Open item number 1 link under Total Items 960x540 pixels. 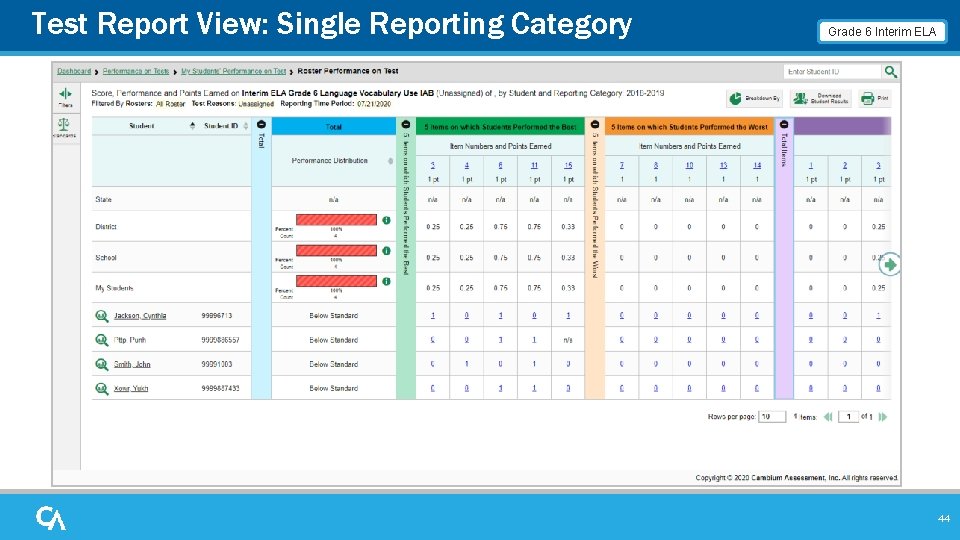click(811, 165)
